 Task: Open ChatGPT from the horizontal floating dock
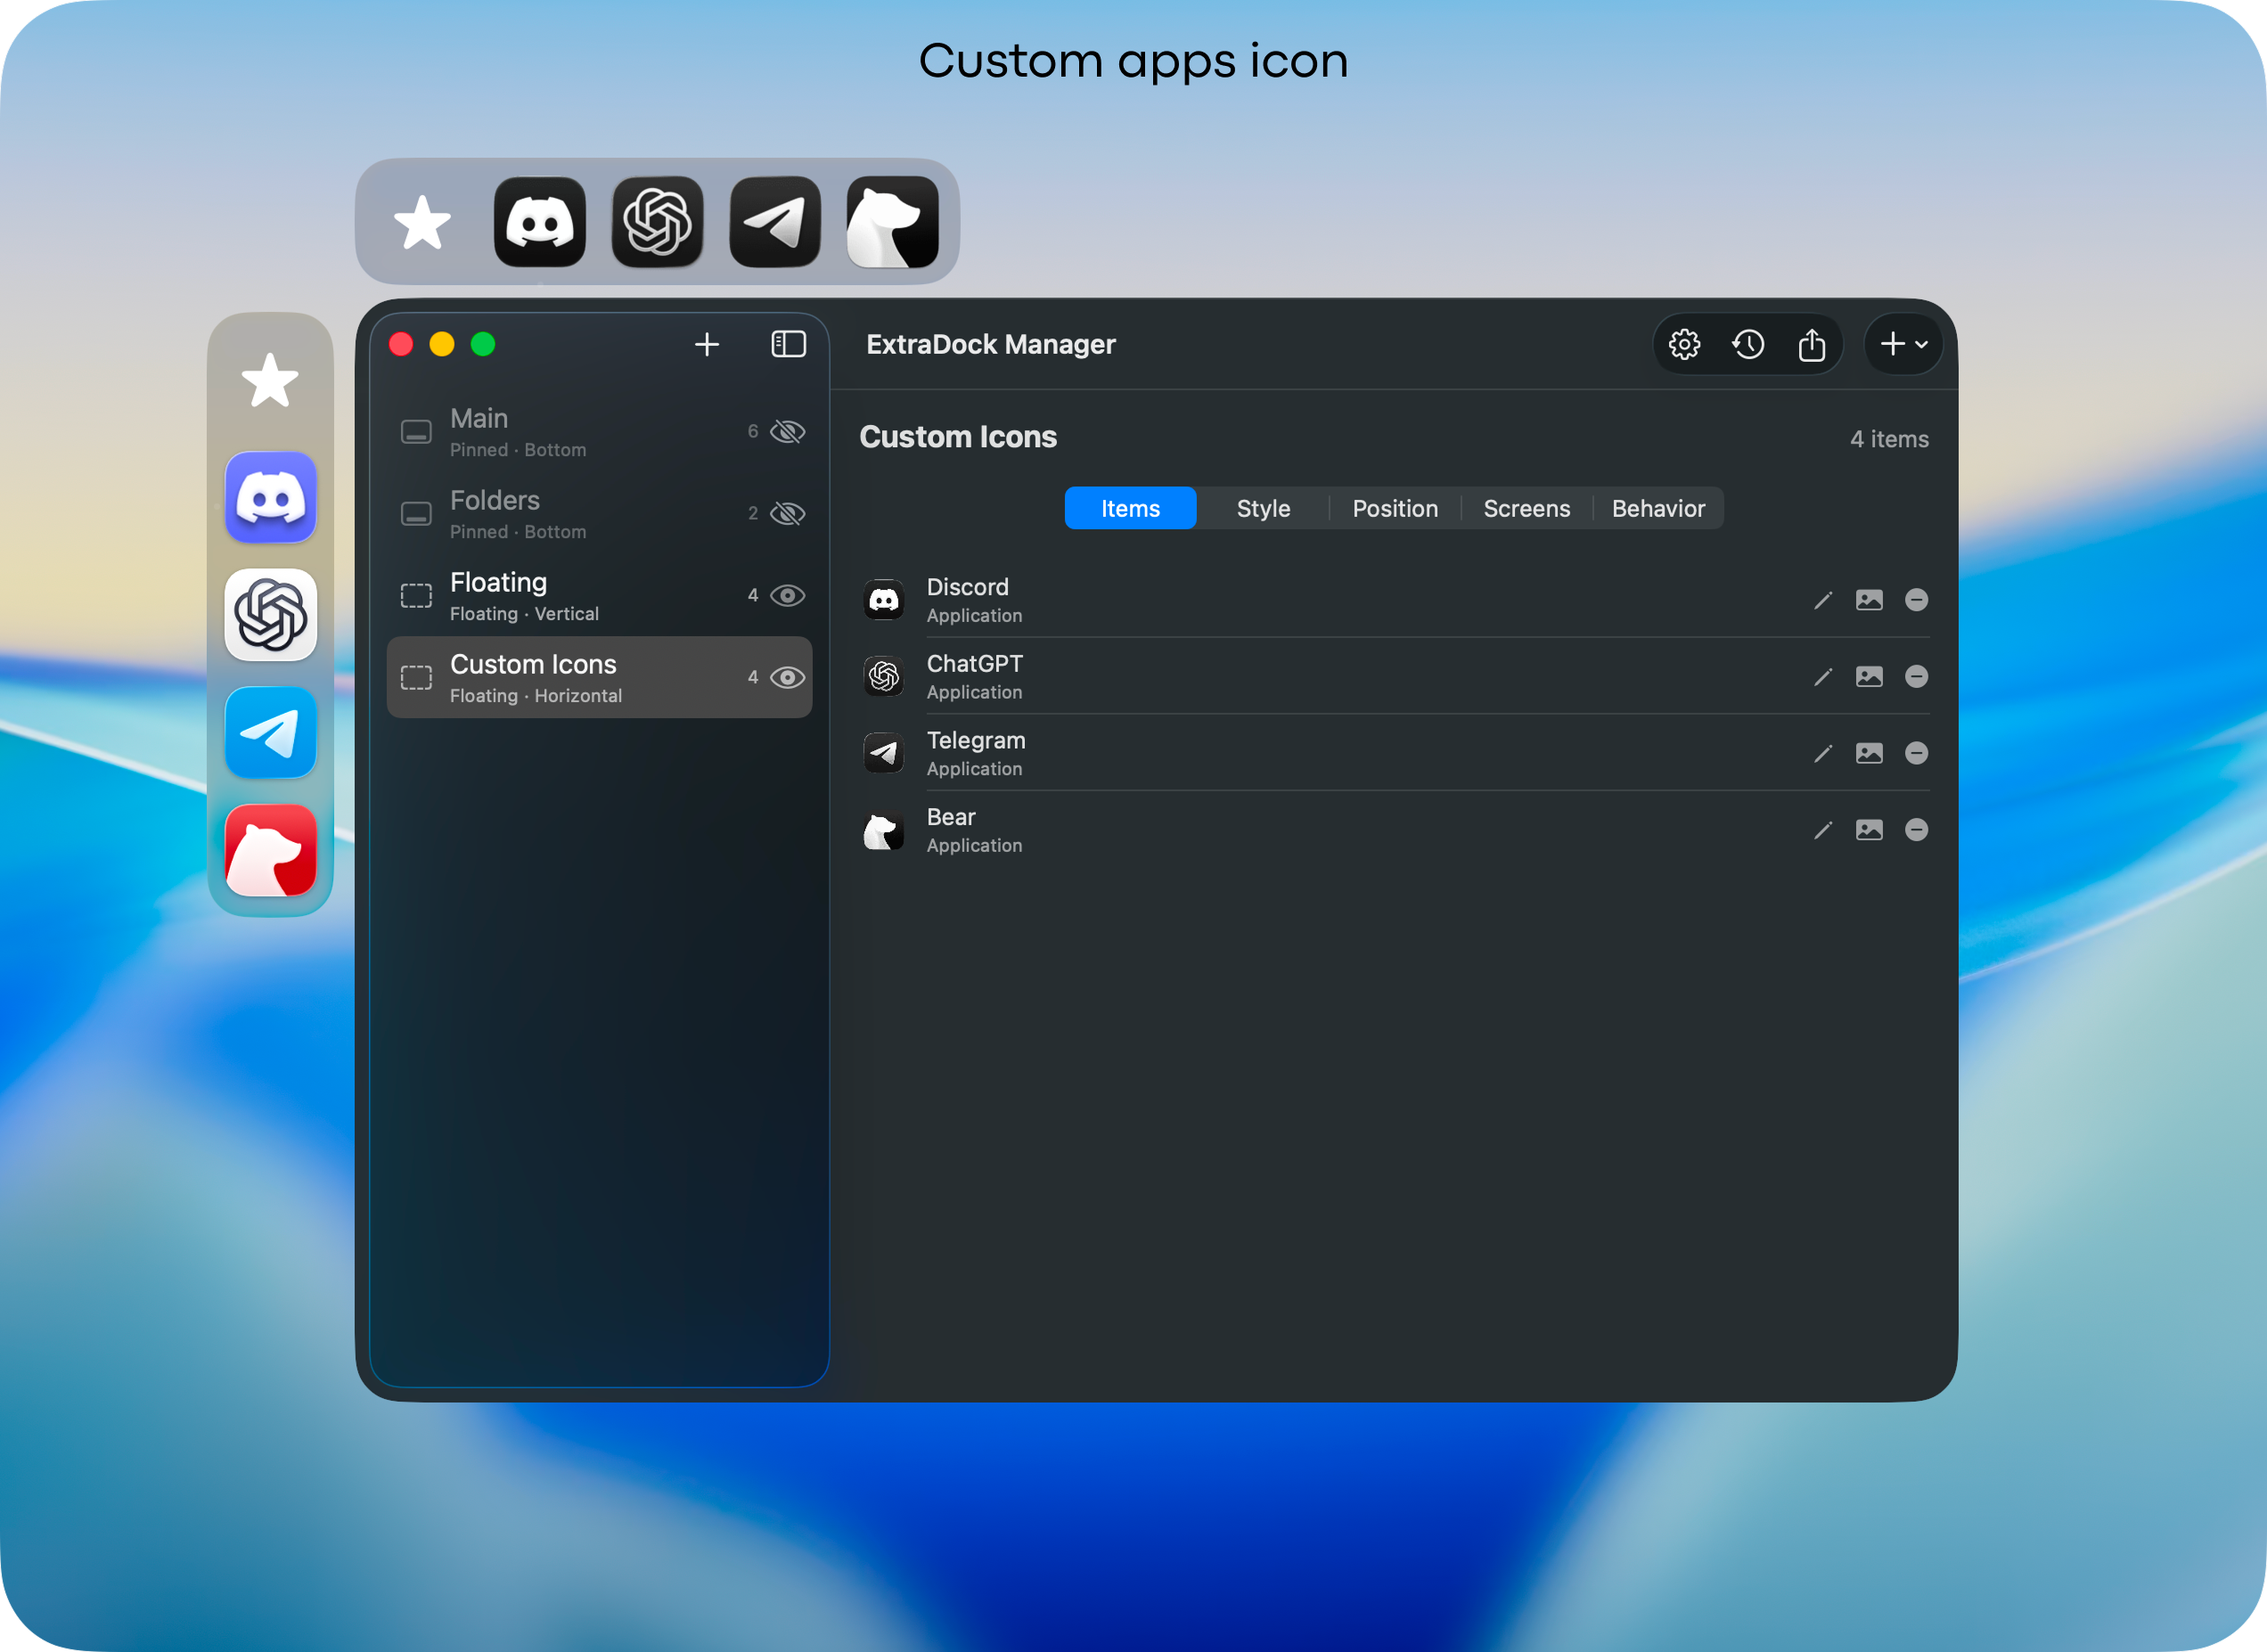[657, 222]
